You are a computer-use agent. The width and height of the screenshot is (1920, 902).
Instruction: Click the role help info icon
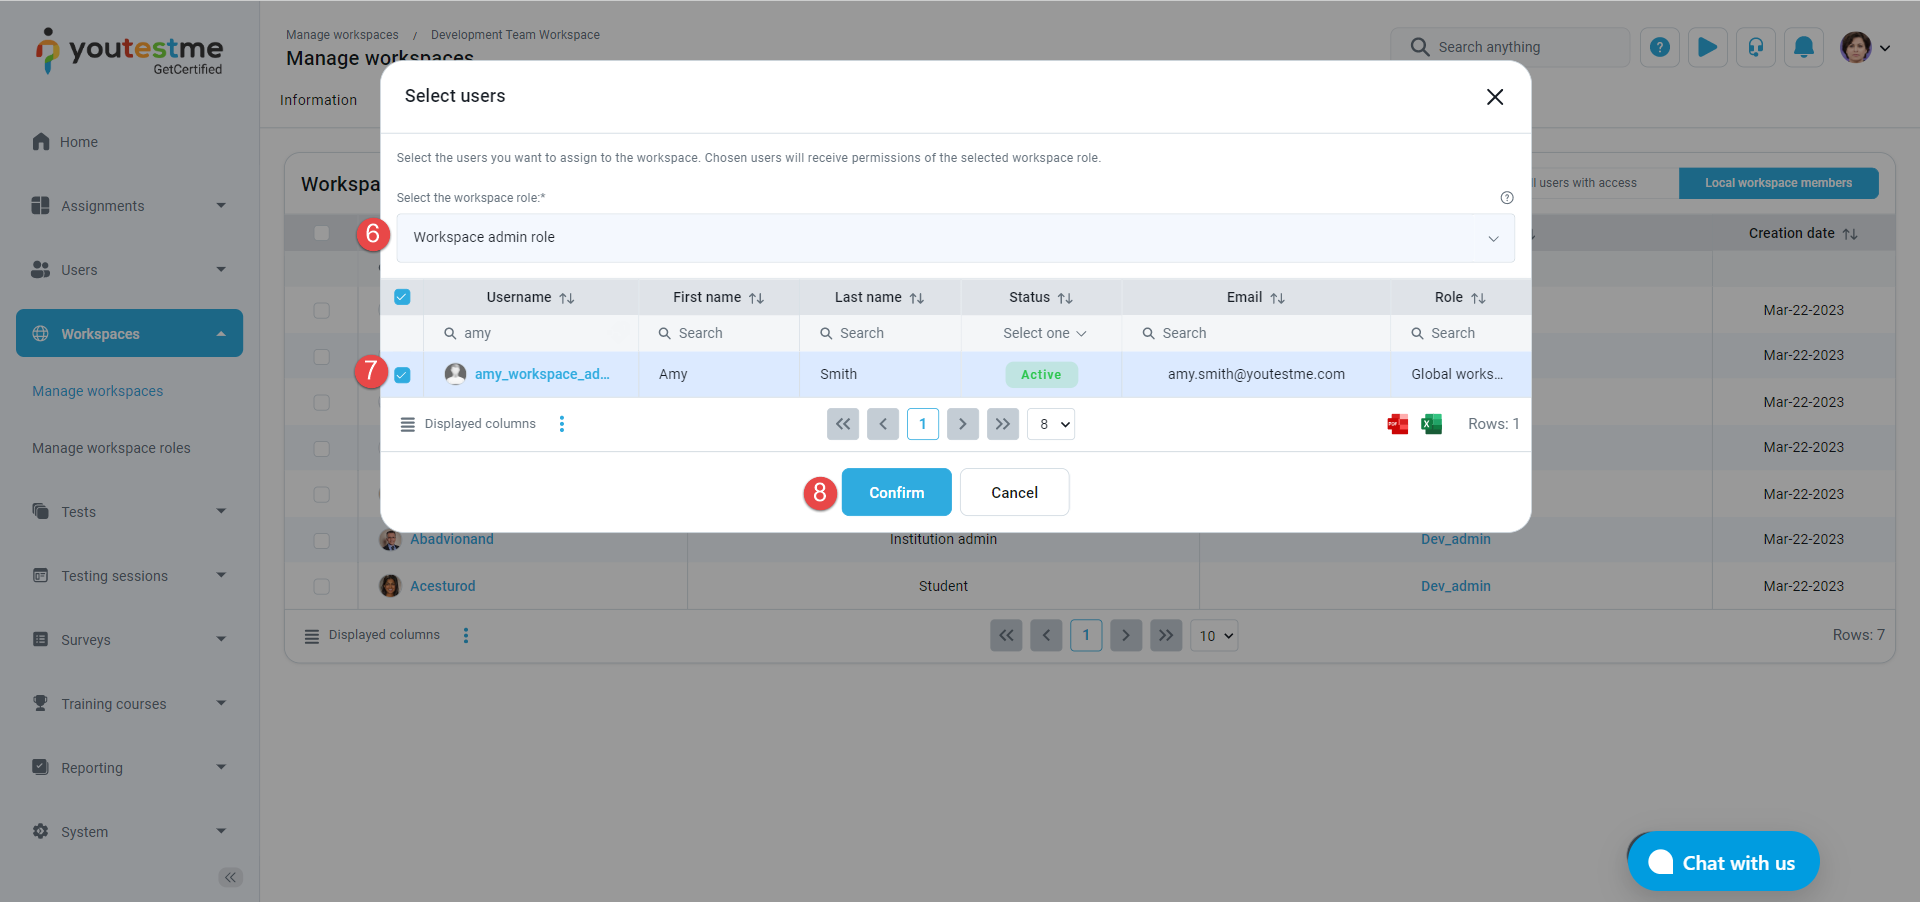[x=1506, y=198]
